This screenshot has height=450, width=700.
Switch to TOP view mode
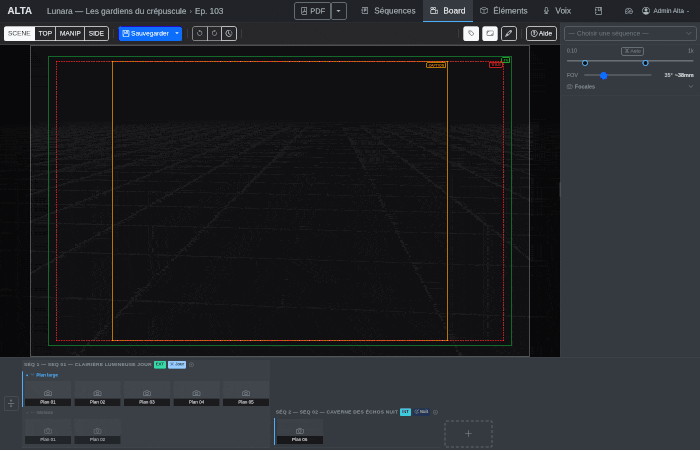point(45,33)
